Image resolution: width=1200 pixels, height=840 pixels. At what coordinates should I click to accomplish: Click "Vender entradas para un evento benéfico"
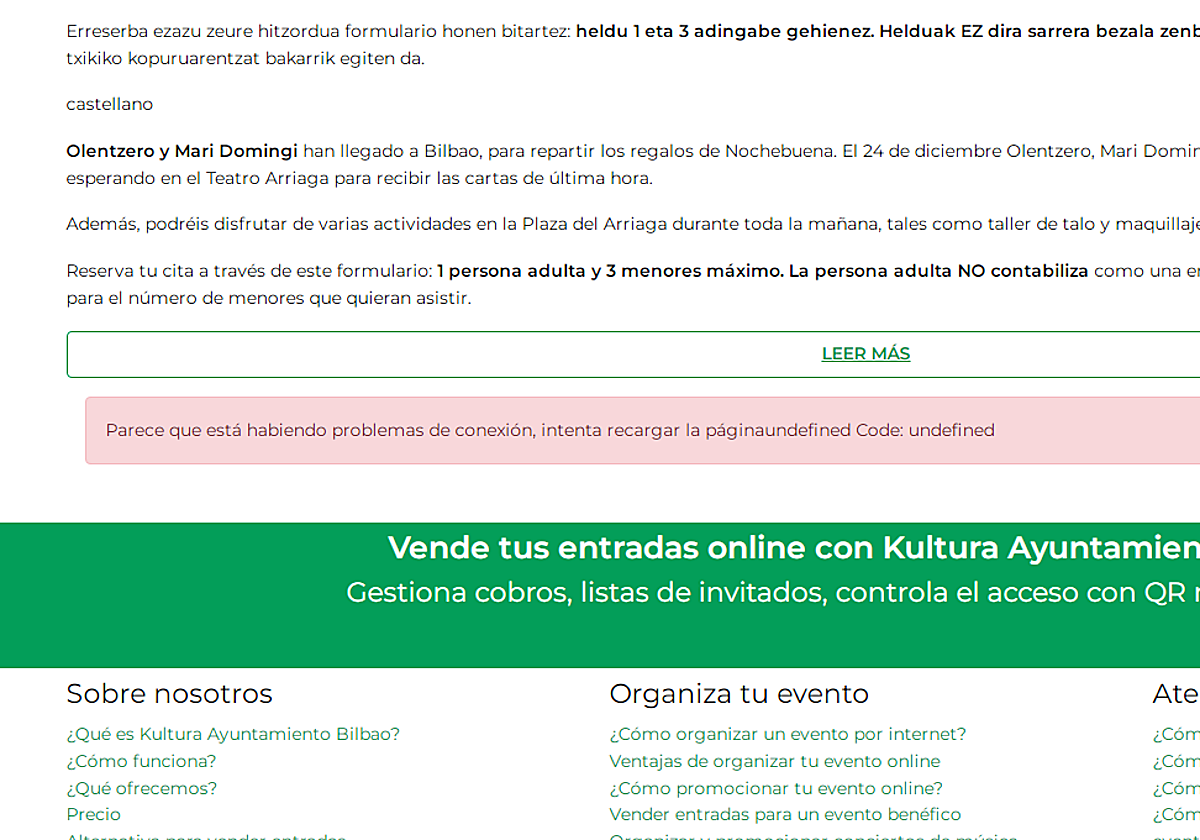pyautogui.click(x=784, y=813)
